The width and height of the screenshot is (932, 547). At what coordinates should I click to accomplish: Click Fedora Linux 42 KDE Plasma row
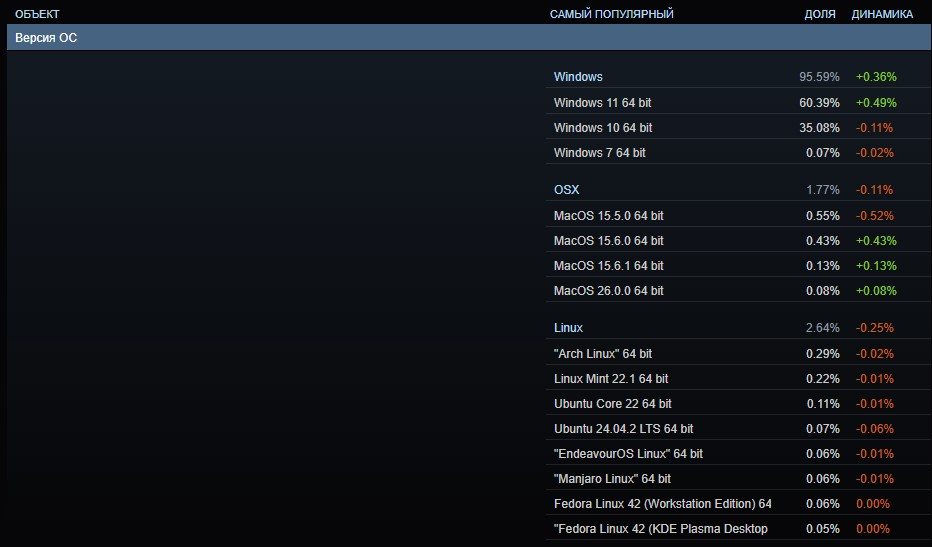[x=738, y=529]
